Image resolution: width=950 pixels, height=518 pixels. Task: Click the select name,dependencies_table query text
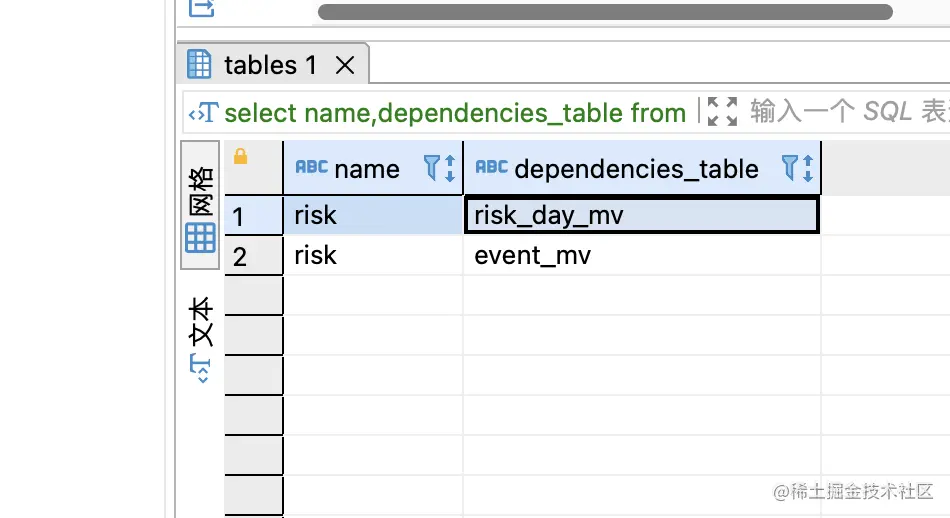(455, 113)
